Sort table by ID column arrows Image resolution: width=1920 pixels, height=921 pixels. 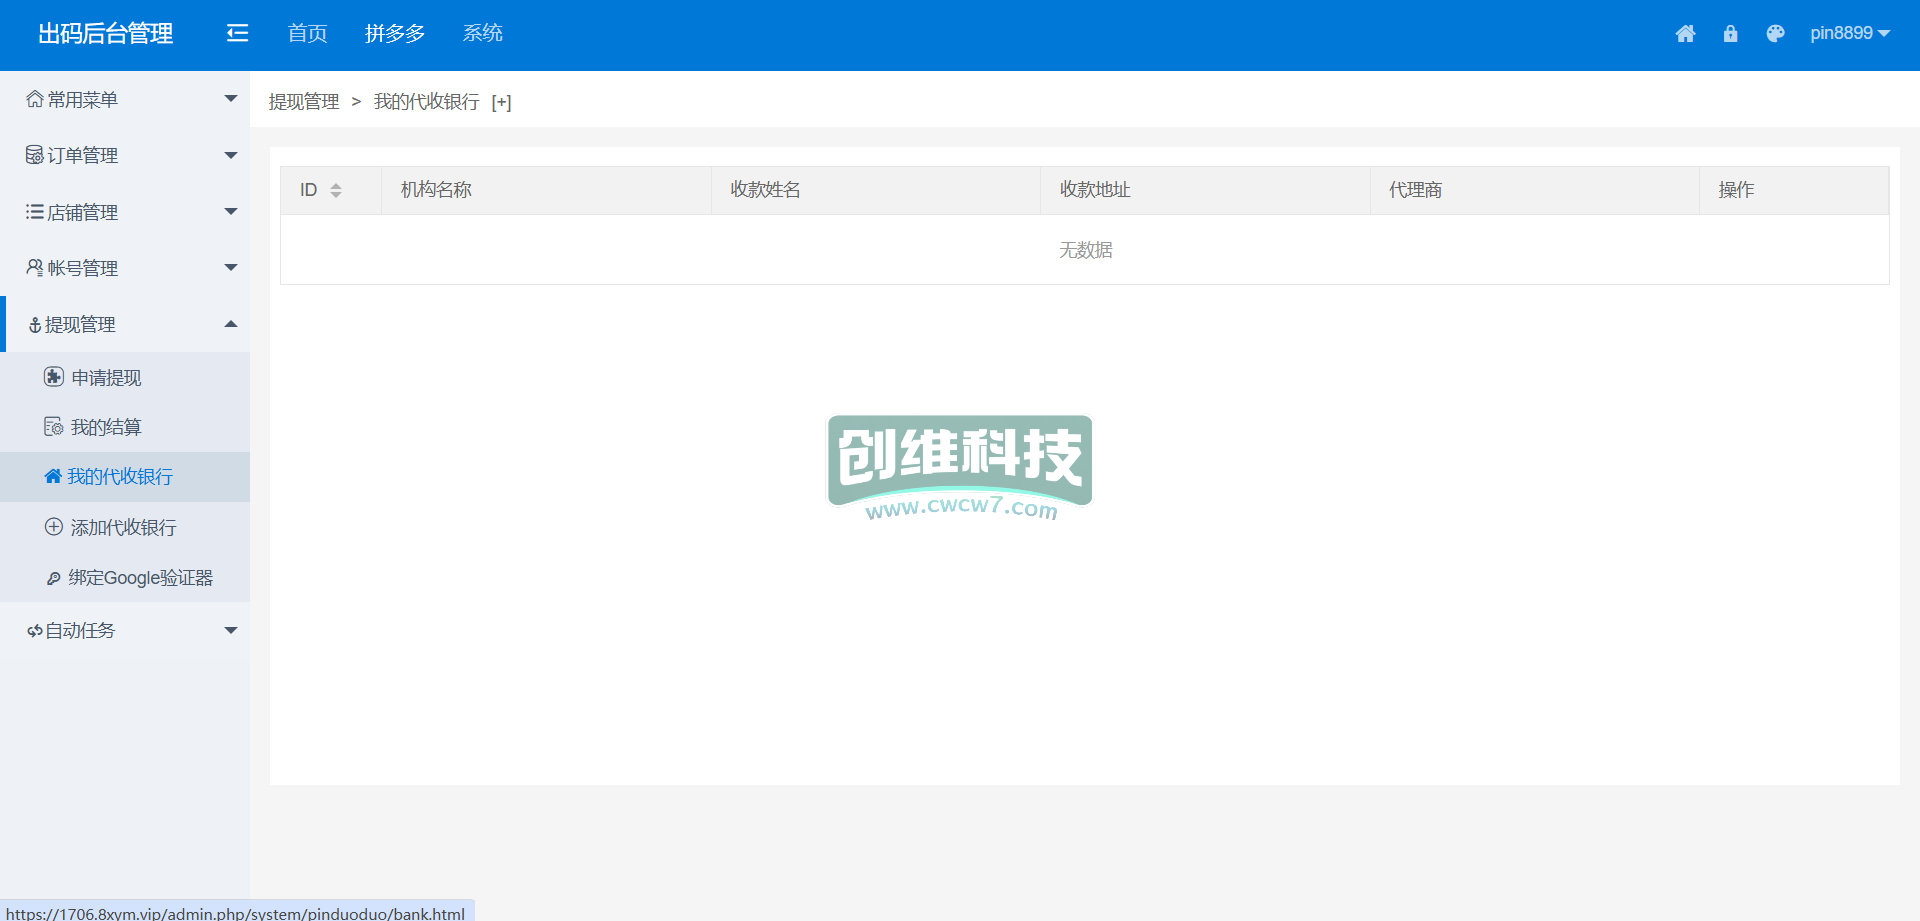pos(336,190)
